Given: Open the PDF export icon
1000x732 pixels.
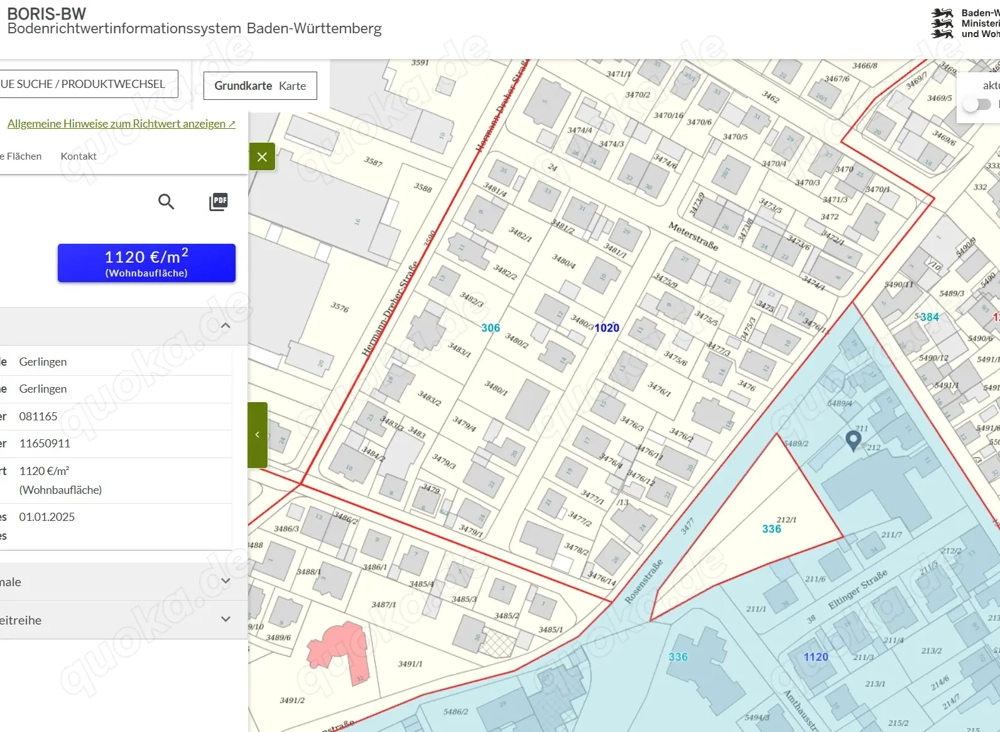Looking at the screenshot, I should click(x=218, y=202).
